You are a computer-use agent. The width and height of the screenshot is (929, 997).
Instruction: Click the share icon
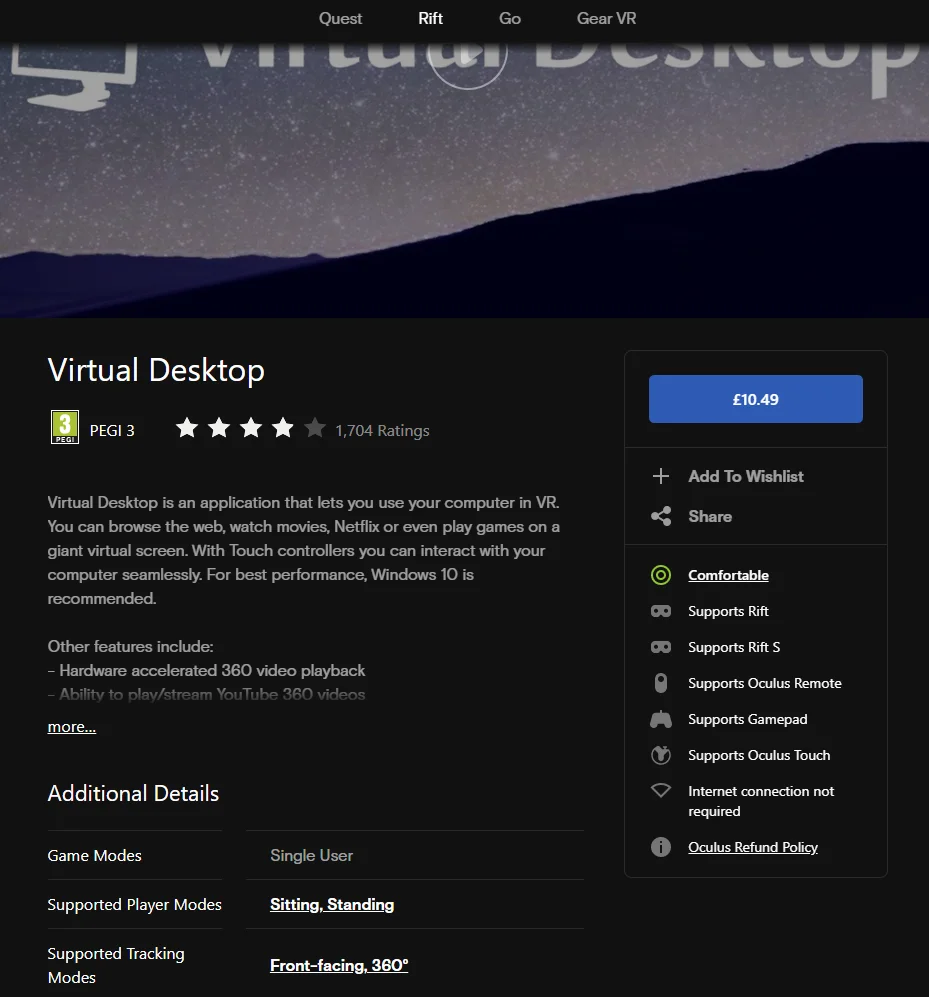click(661, 516)
